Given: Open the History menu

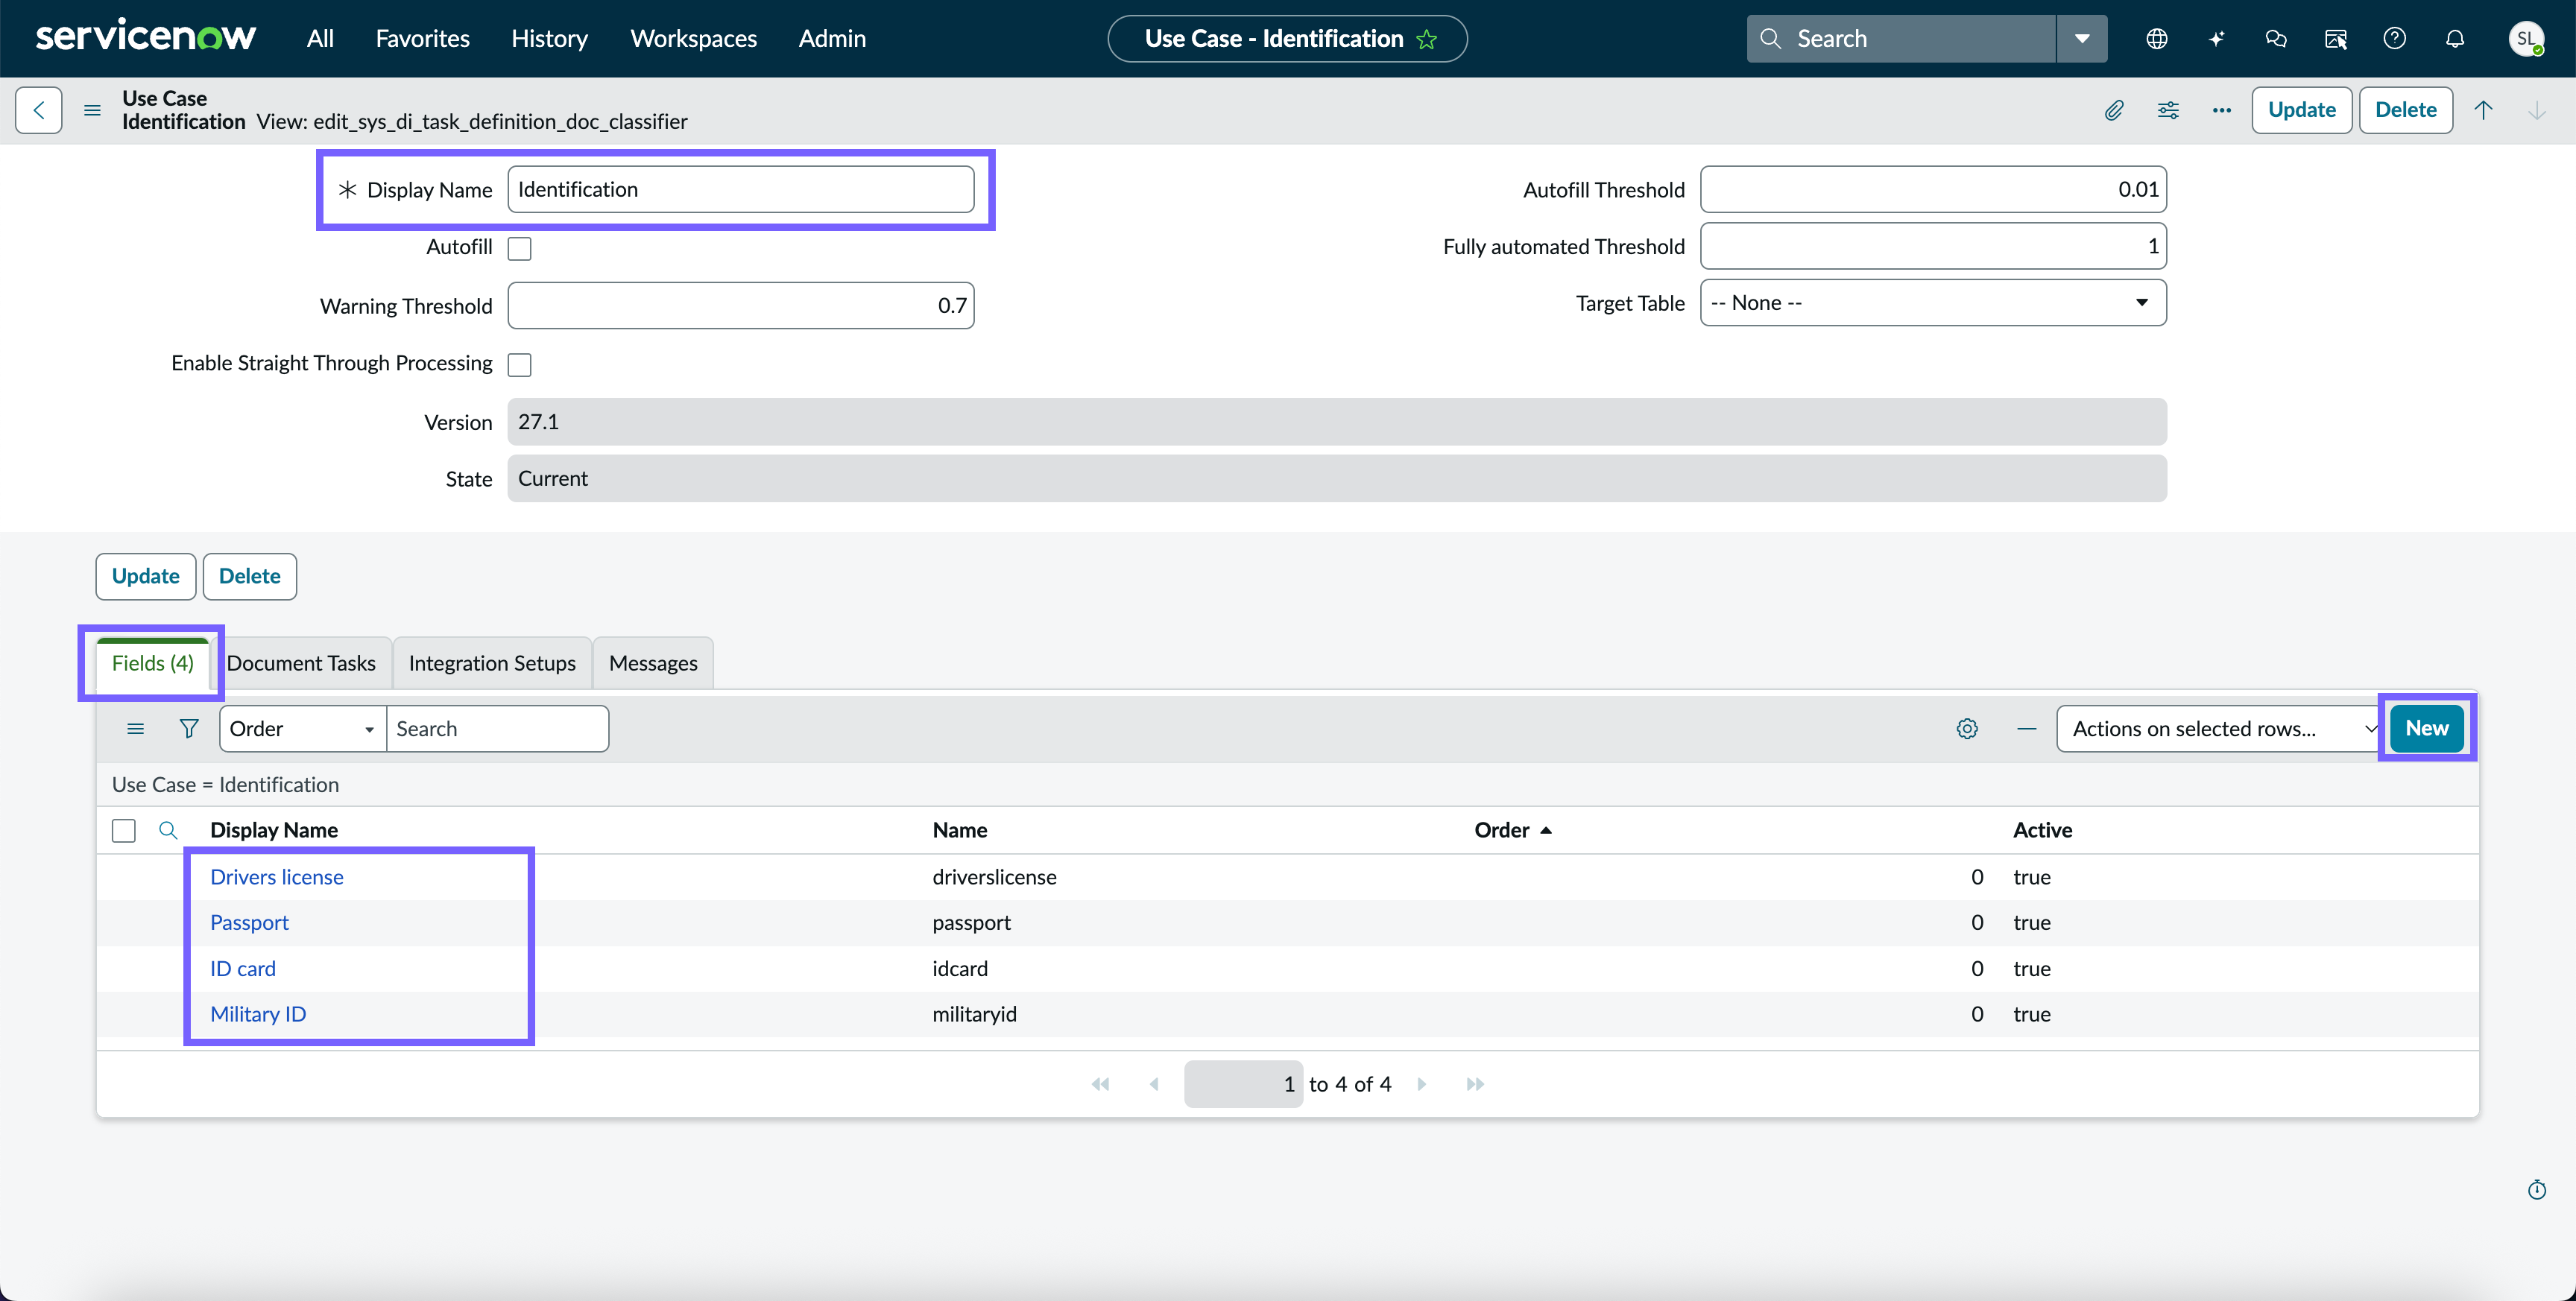Looking at the screenshot, I should coord(549,38).
